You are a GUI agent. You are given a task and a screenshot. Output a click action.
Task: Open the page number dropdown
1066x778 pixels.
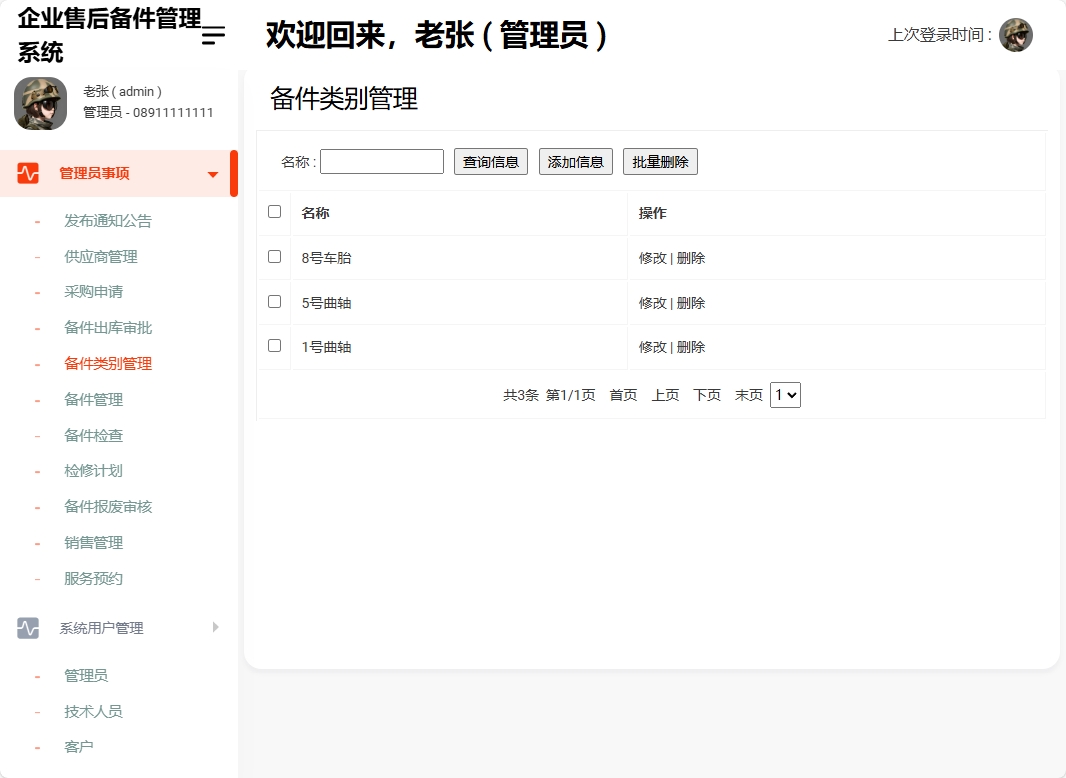pyautogui.click(x=785, y=394)
